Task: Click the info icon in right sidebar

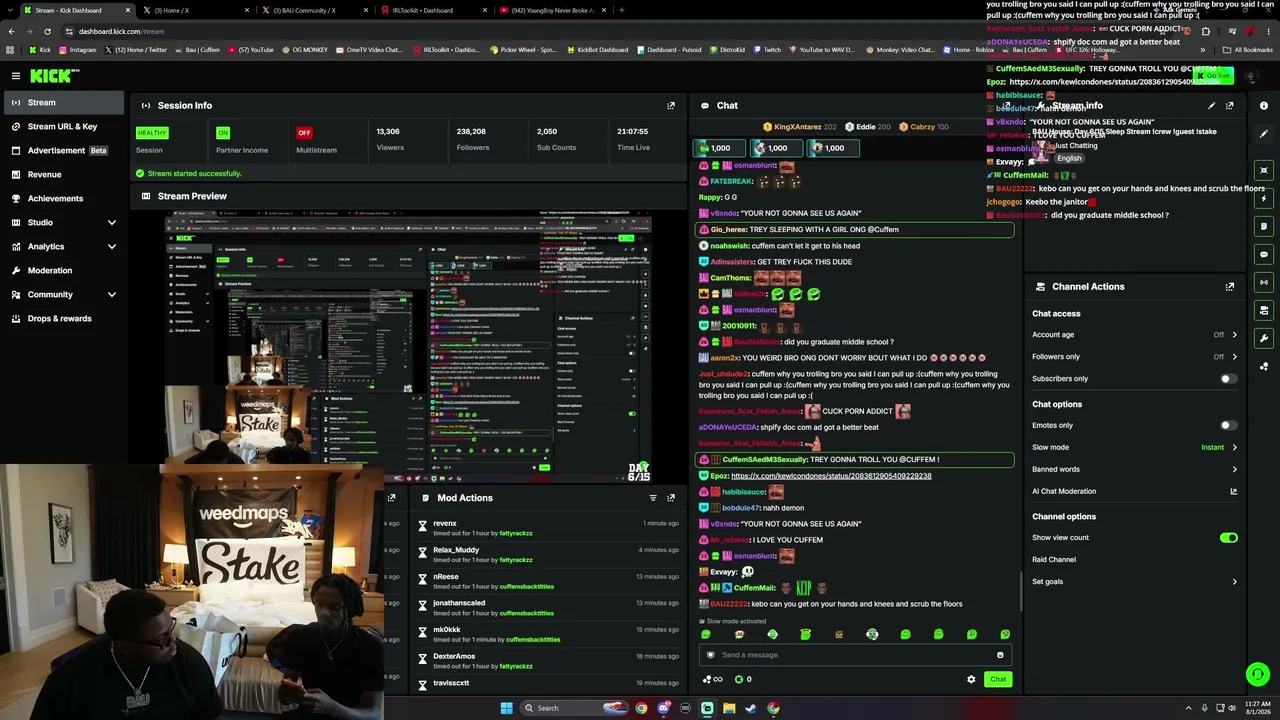Action: pos(1264,105)
